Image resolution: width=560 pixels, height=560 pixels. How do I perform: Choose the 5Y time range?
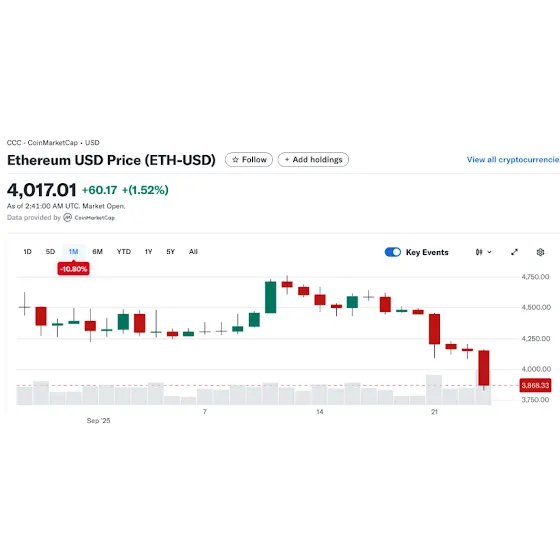point(171,252)
